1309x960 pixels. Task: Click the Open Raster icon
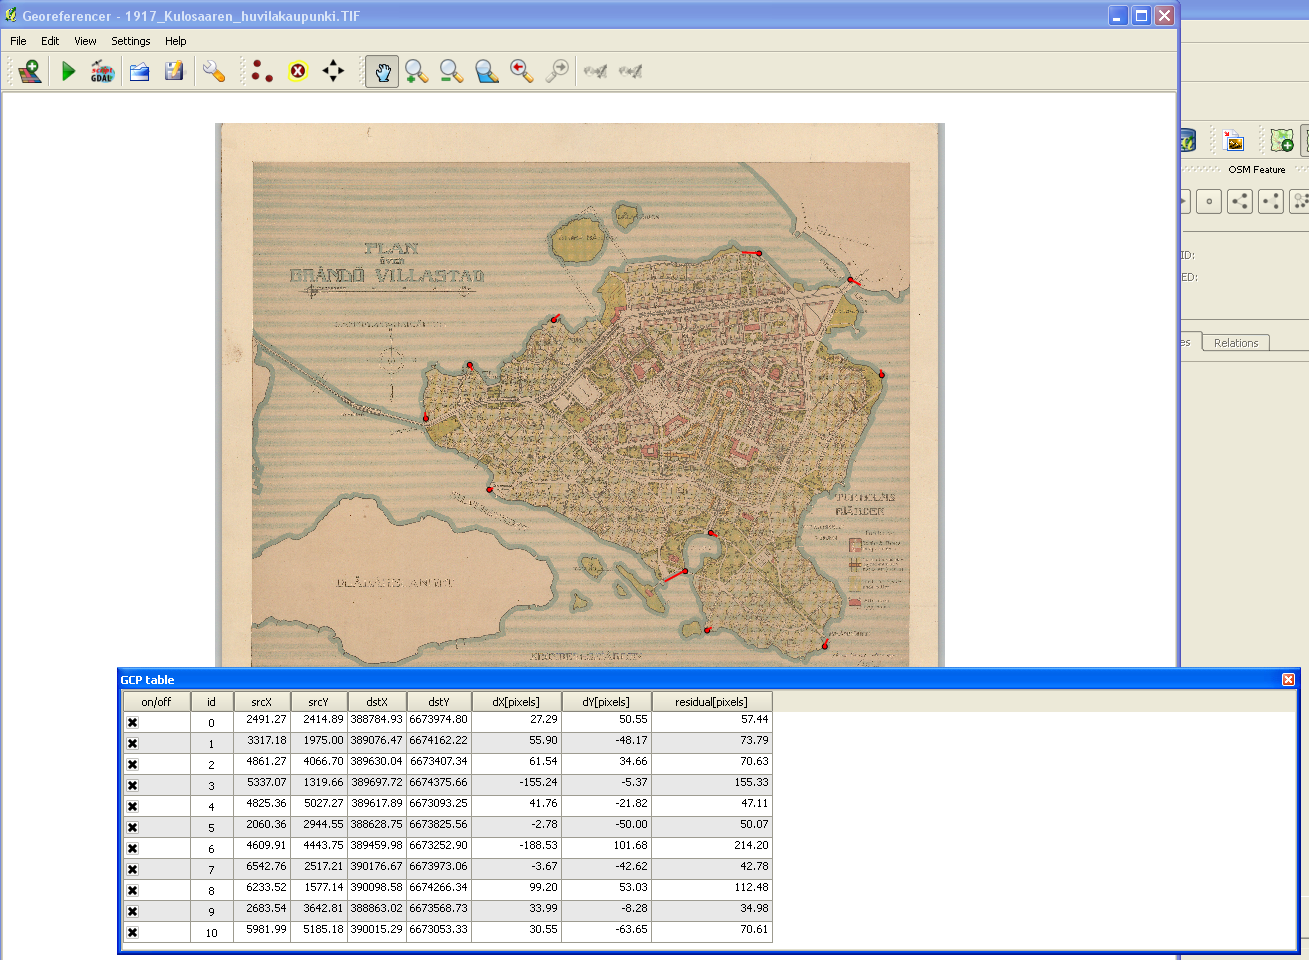click(29, 71)
